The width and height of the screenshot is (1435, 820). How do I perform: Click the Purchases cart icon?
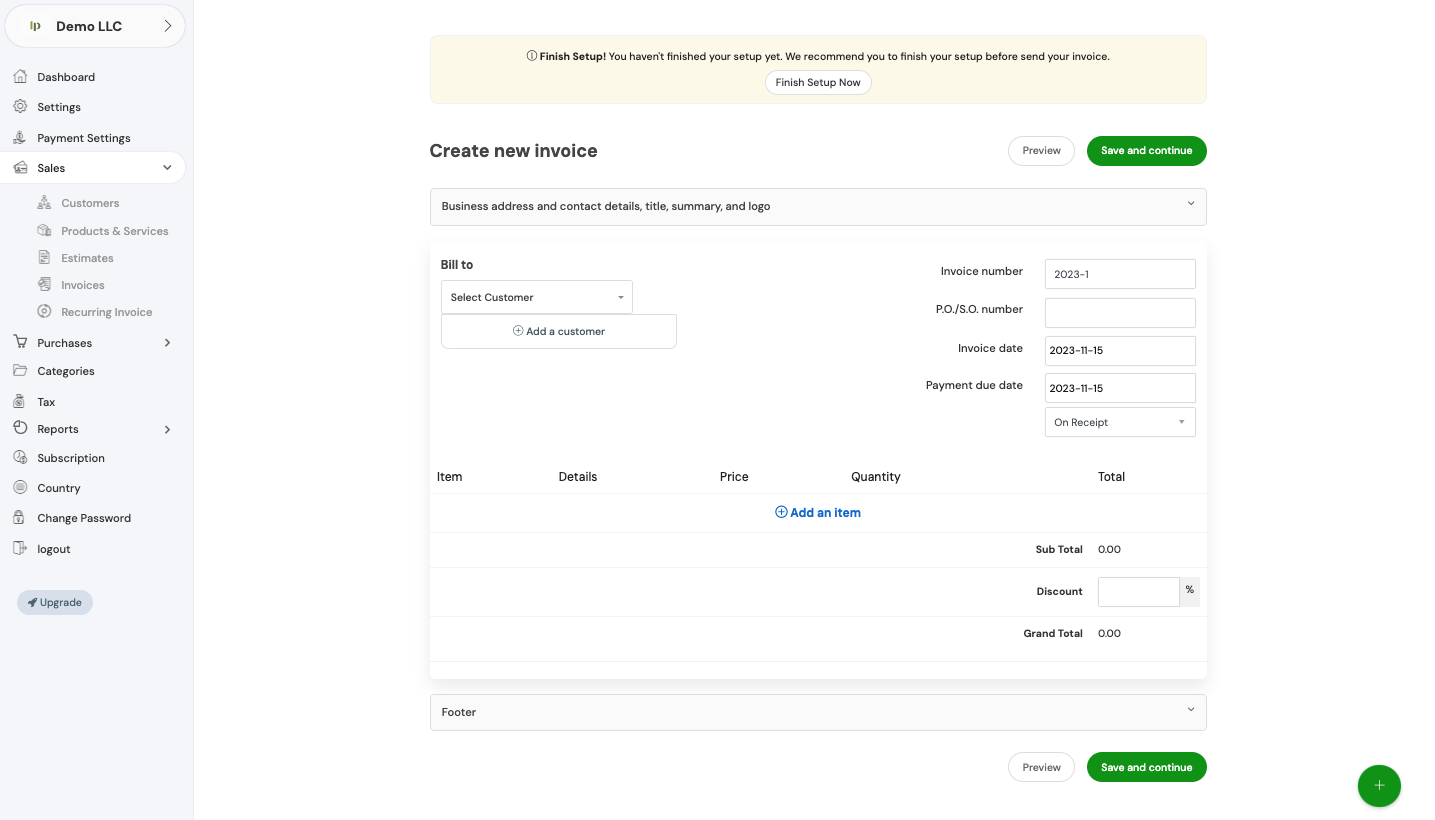20,343
